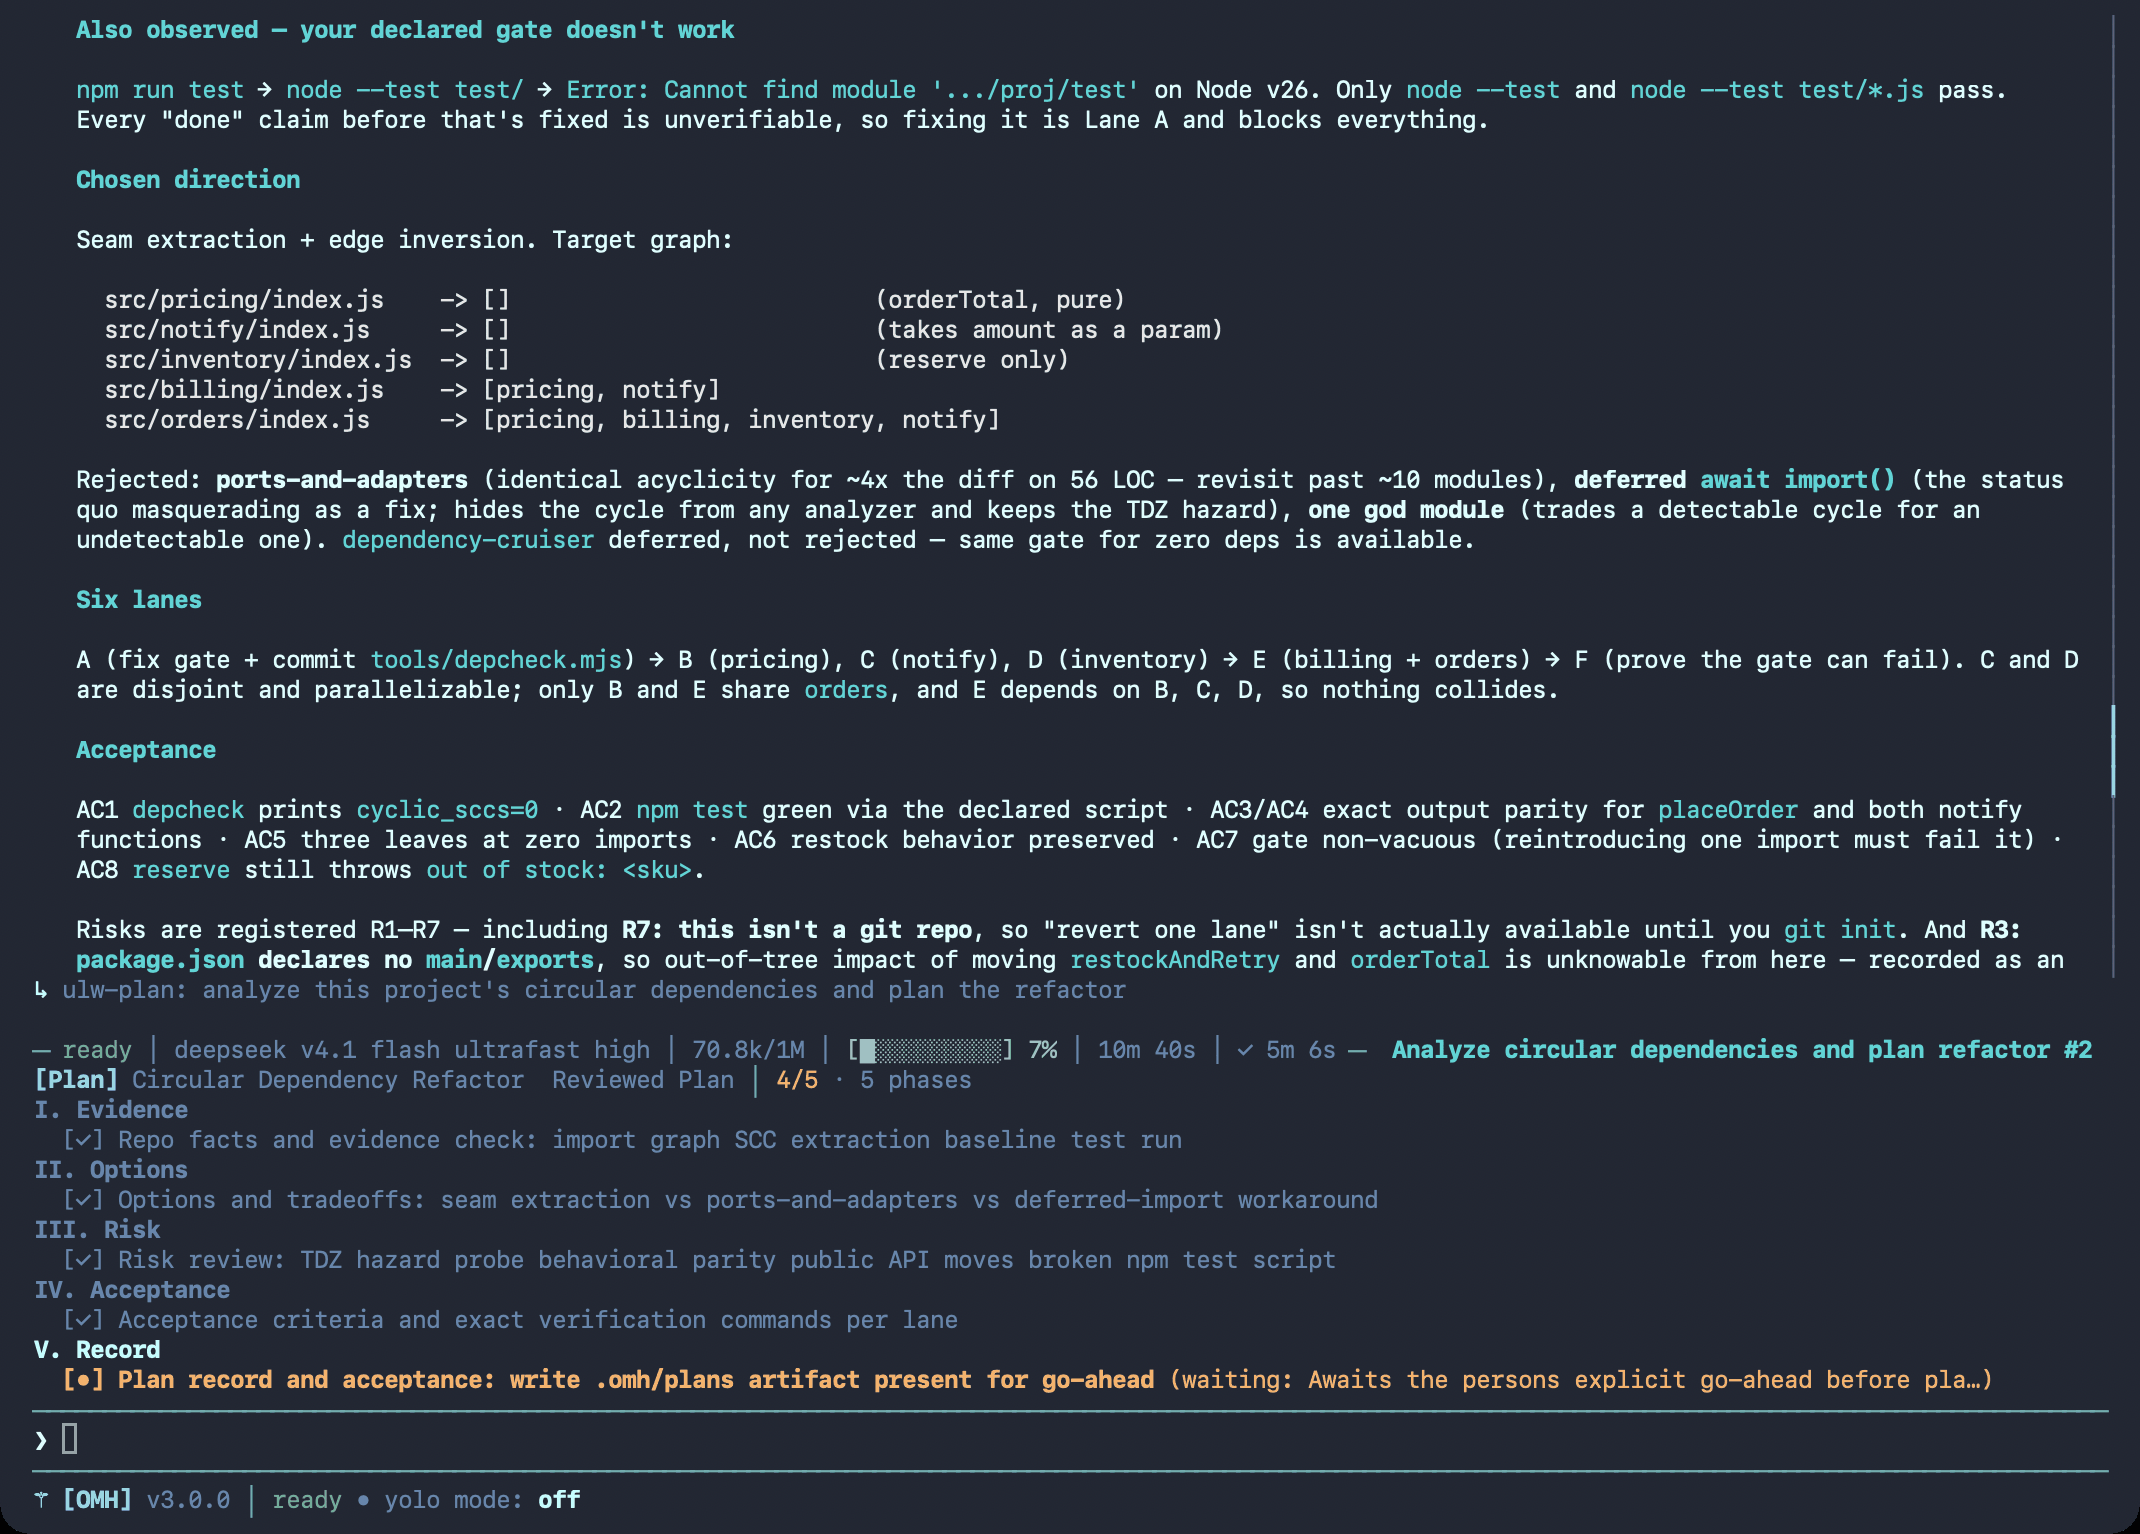Click the tools/depcheck.mjs file reference

pyautogui.click(x=496, y=660)
